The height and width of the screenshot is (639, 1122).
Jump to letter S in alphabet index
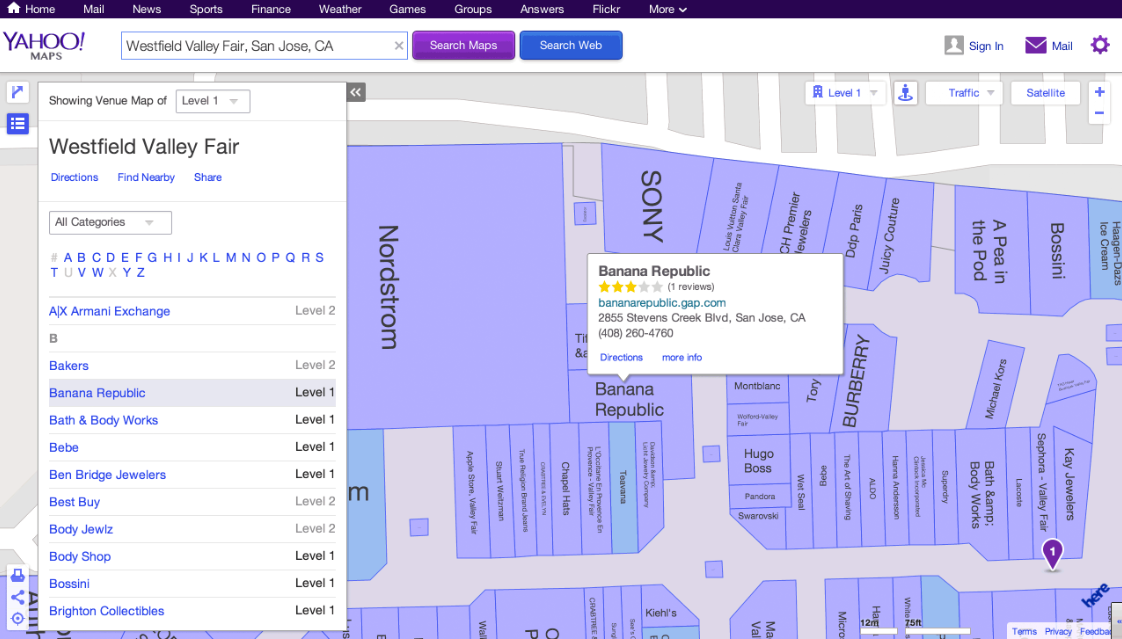click(319, 258)
